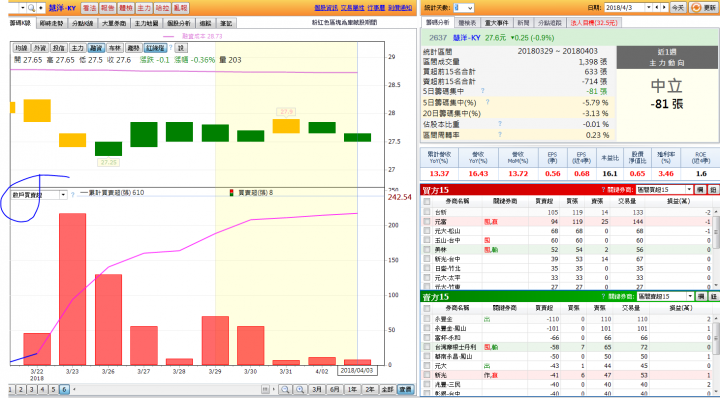Switch to the 大量券商 tab
This screenshot has width=720, height=398.
[x=114, y=23]
